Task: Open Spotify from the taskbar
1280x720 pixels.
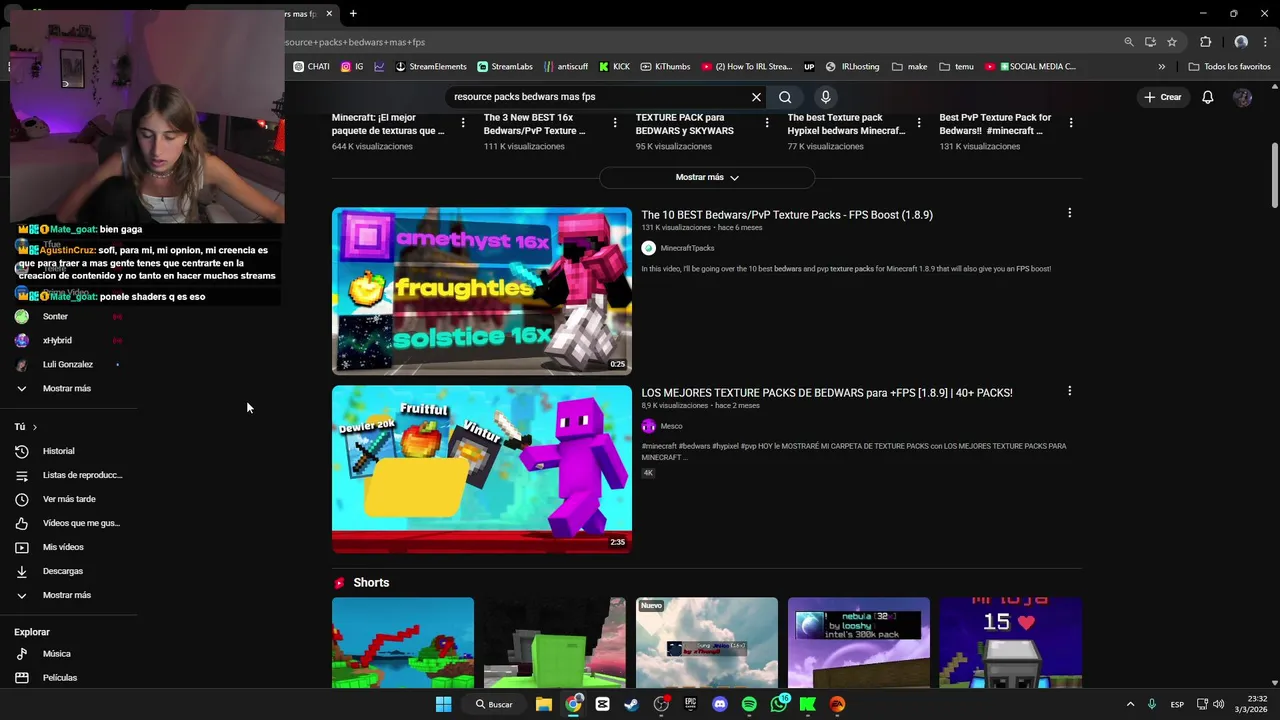Action: coord(749,704)
